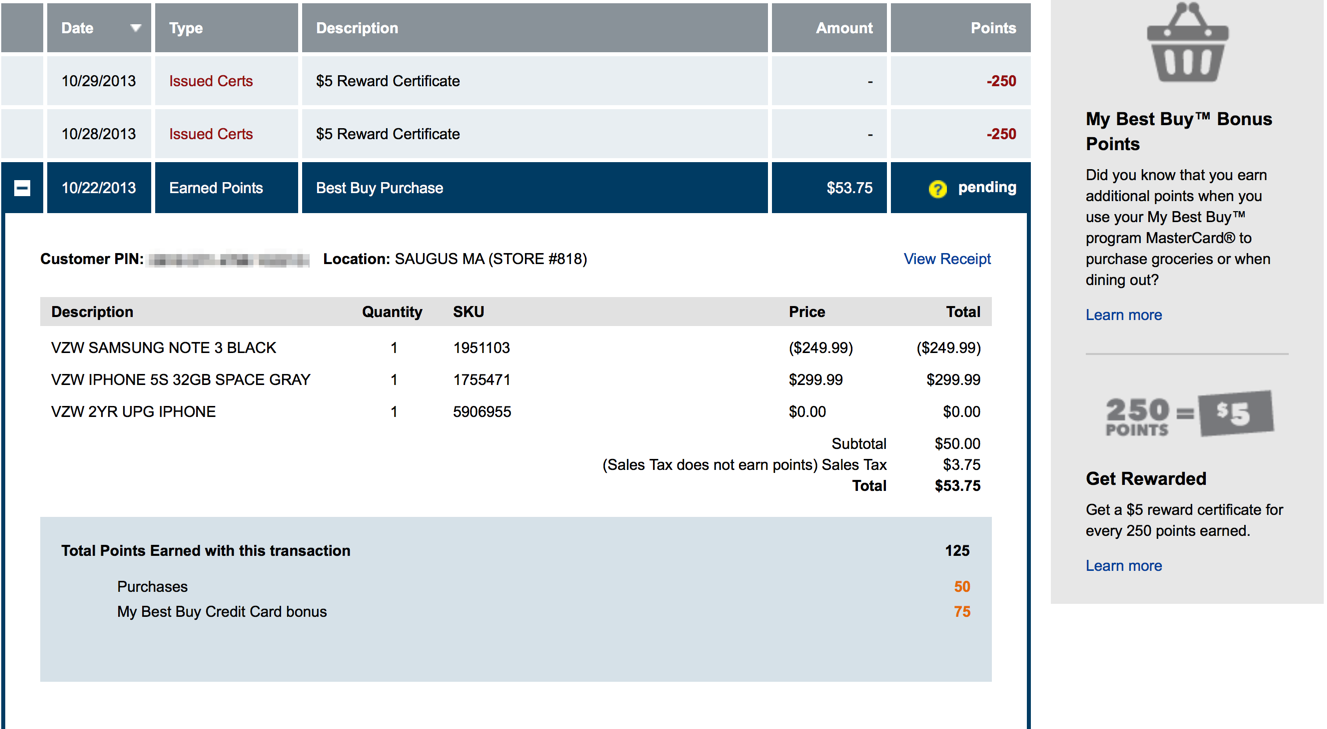Click the Price header in item table
The image size is (1327, 729).
tap(807, 312)
